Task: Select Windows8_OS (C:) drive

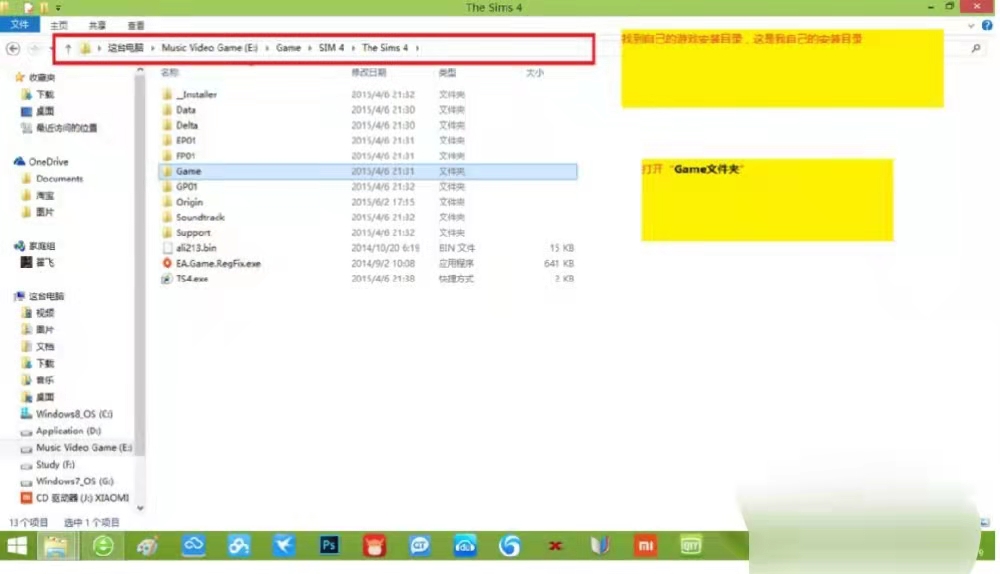Action: pos(67,414)
